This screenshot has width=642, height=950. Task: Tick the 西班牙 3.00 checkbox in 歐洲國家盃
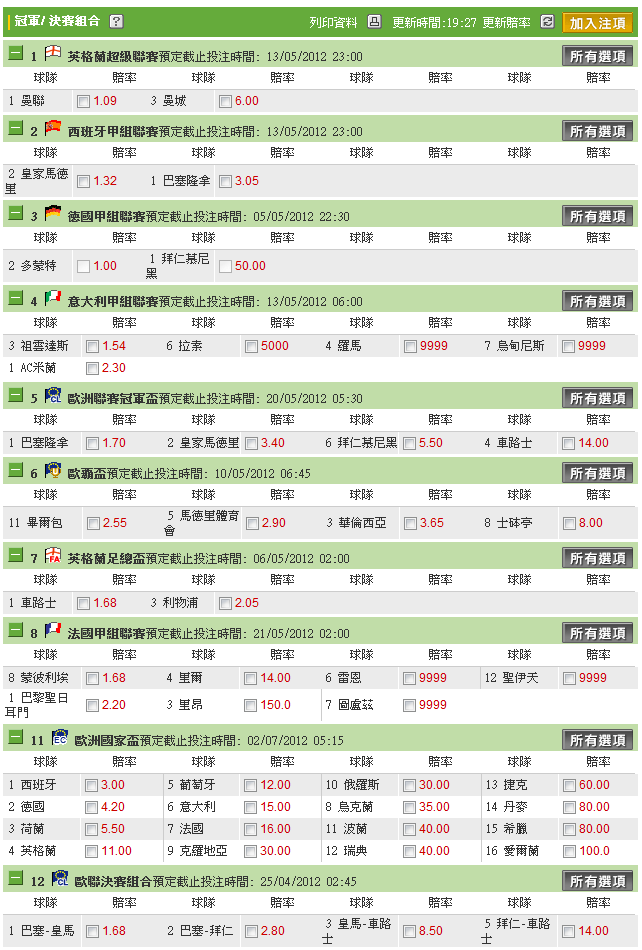pos(91,786)
